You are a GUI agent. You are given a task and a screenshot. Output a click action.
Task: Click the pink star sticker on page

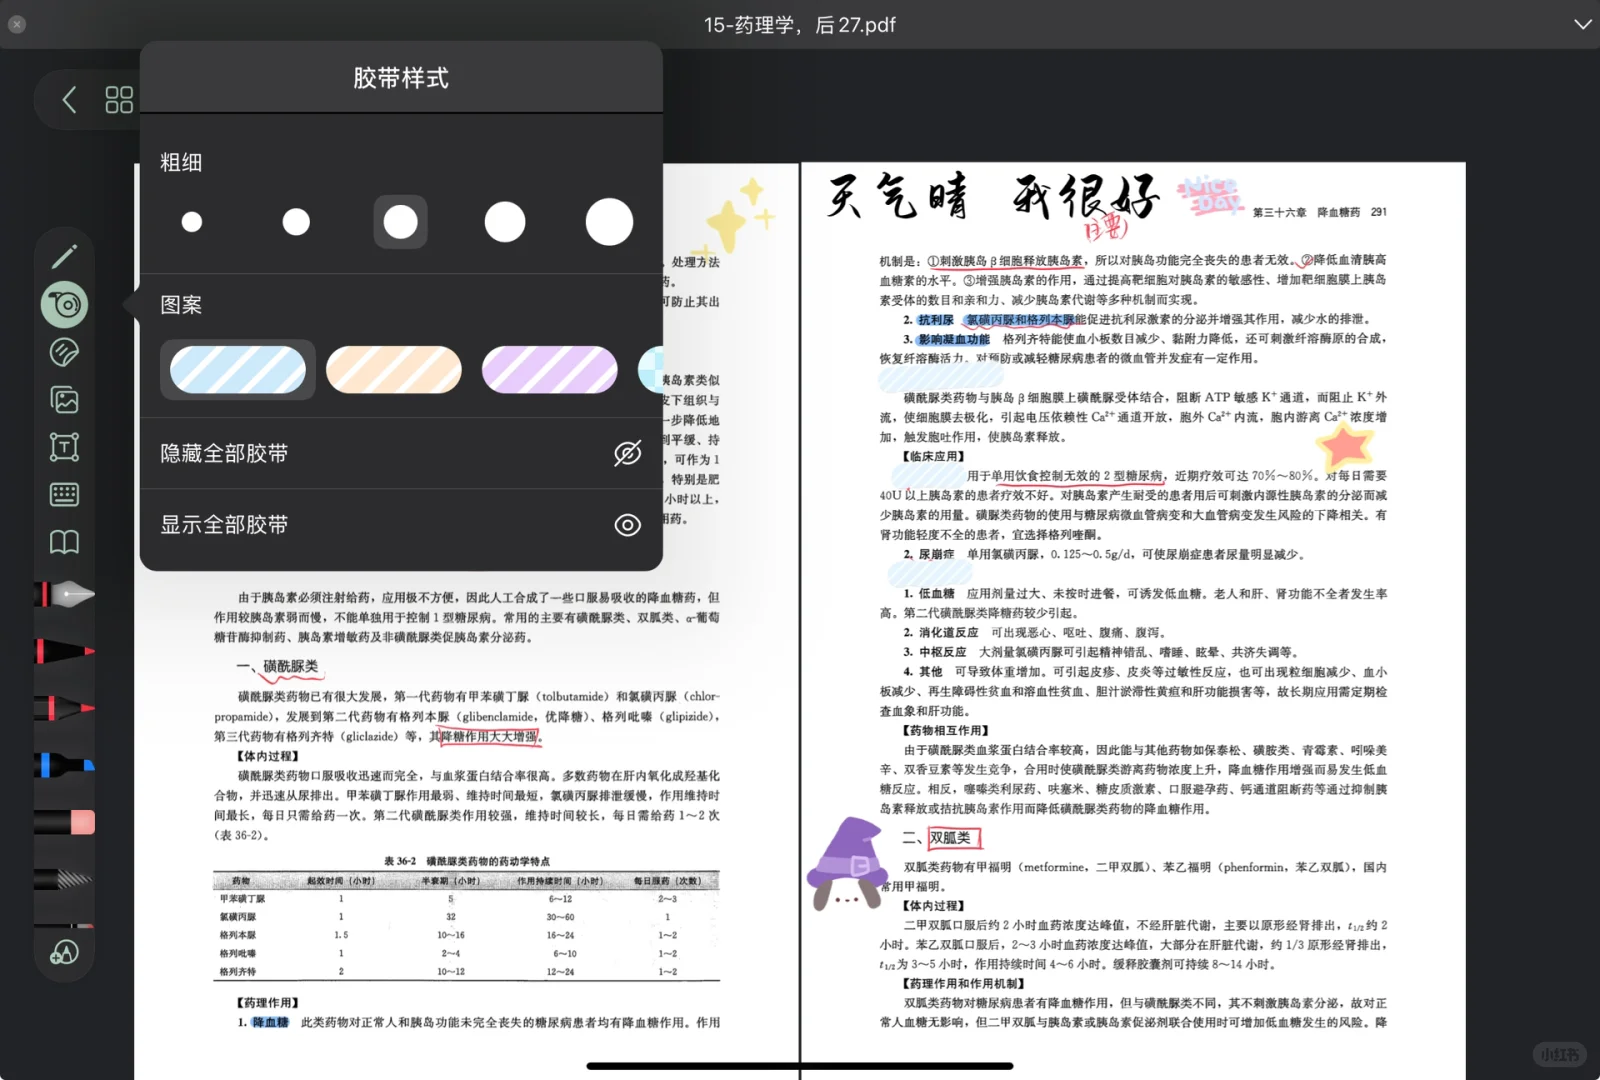(1347, 446)
